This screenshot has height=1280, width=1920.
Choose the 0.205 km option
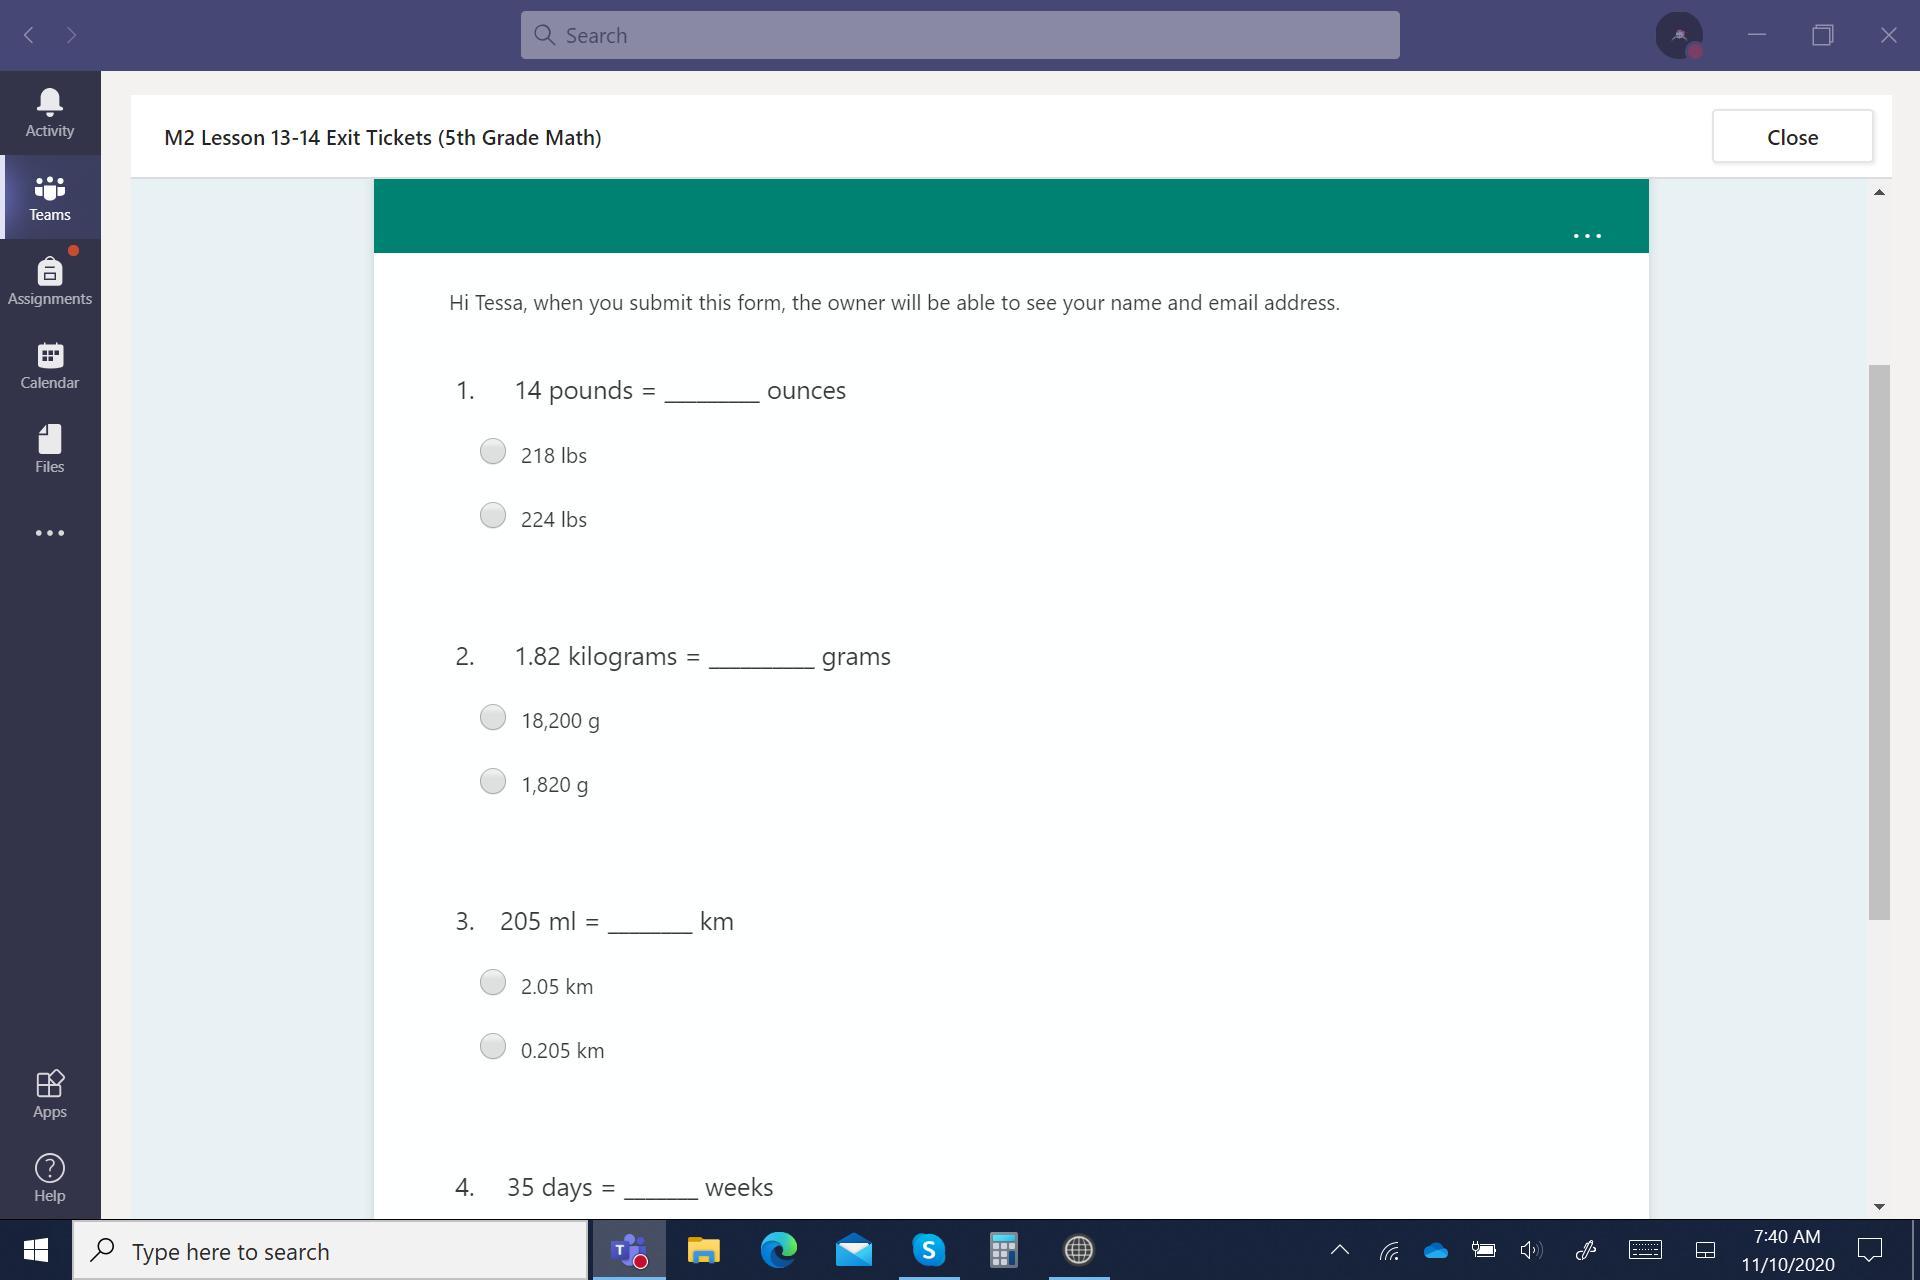tap(493, 1047)
